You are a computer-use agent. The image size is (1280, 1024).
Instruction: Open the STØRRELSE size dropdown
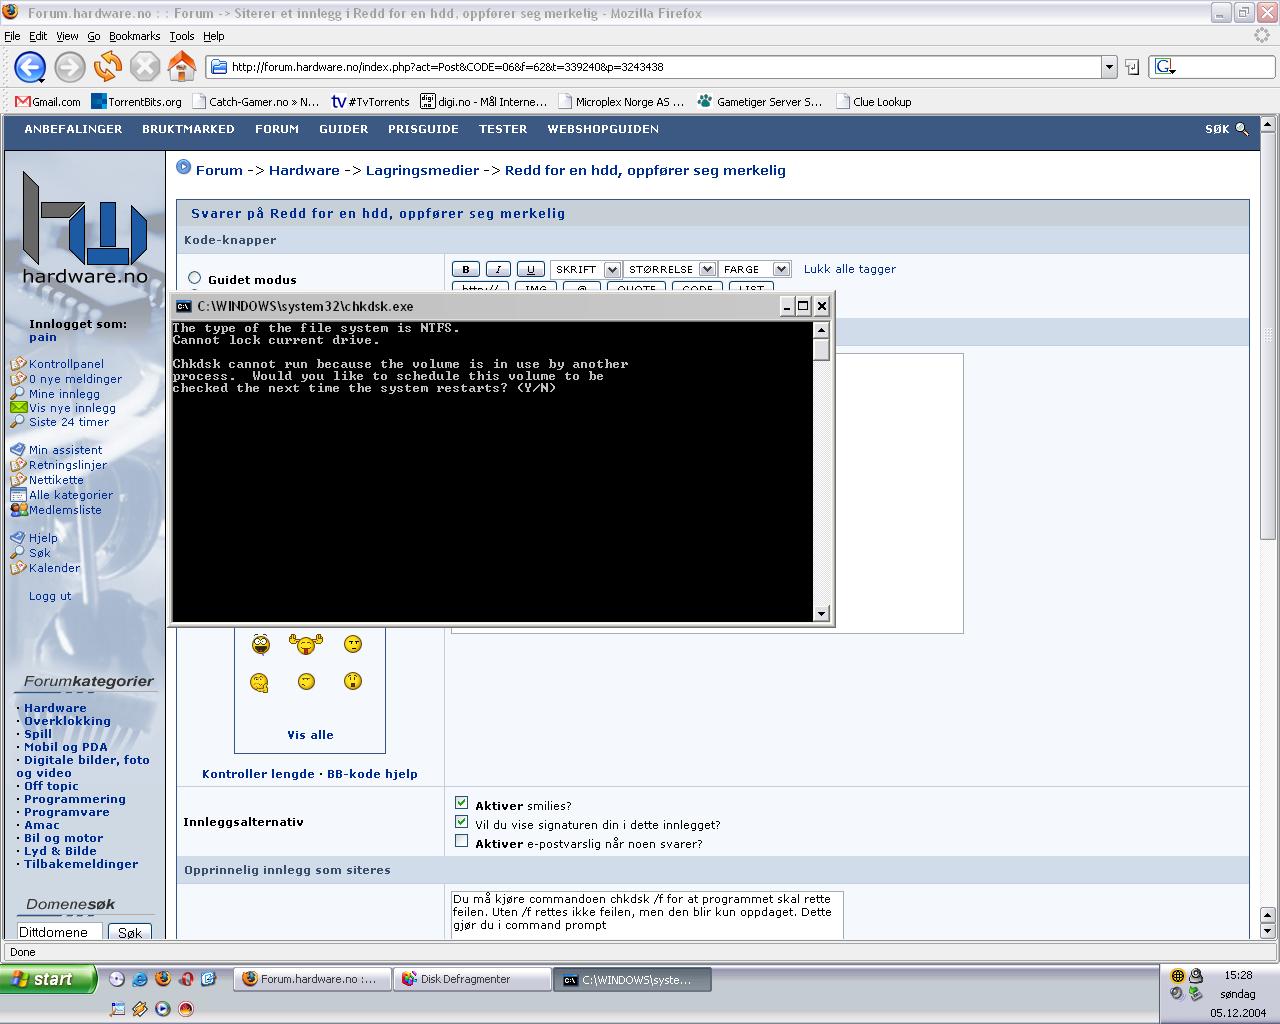click(670, 269)
